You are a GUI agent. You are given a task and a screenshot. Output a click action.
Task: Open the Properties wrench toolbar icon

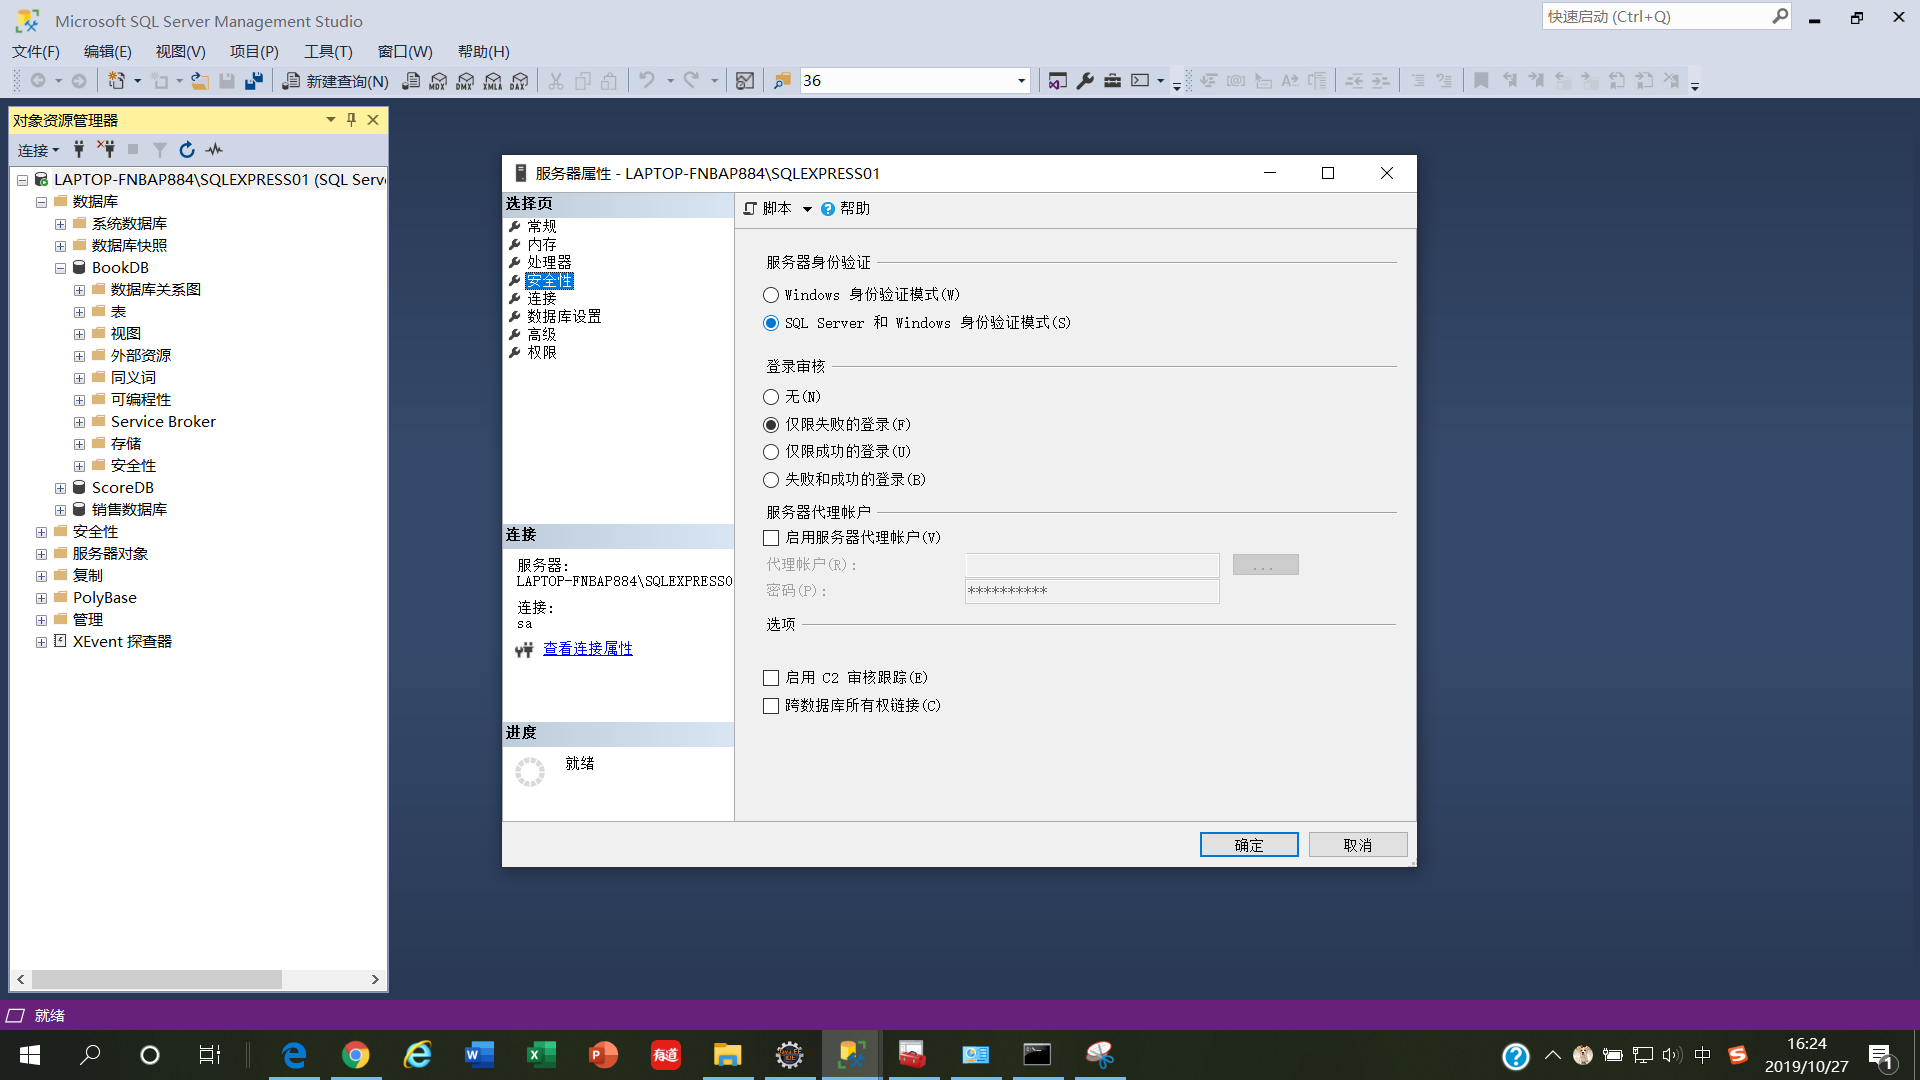click(1085, 81)
